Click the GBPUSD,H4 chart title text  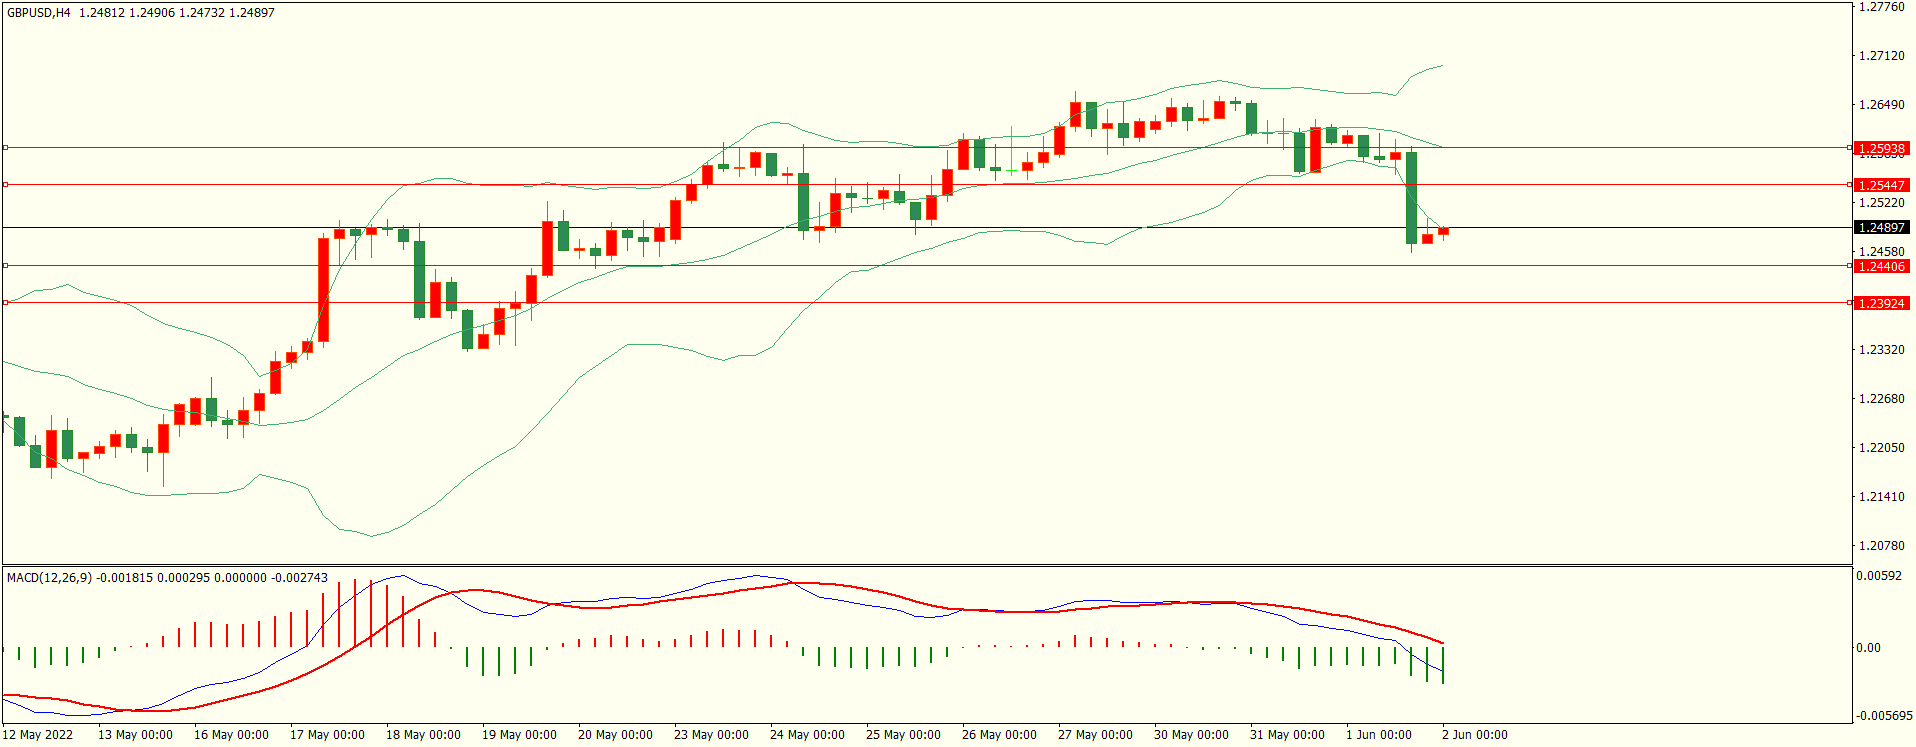[39, 13]
